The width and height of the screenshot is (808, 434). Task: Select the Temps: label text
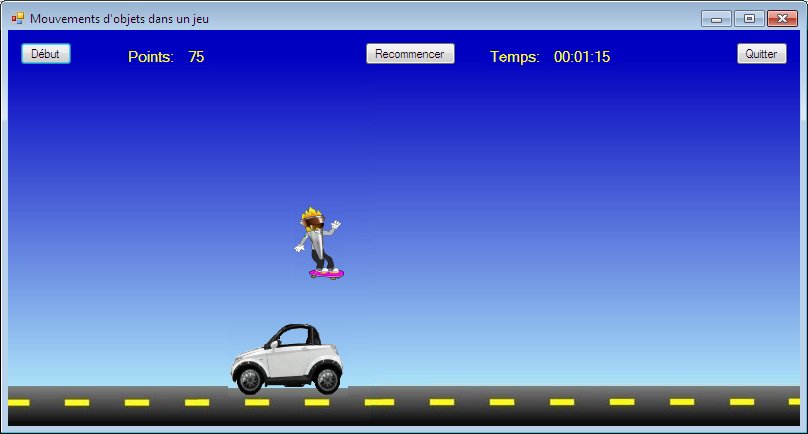click(515, 57)
